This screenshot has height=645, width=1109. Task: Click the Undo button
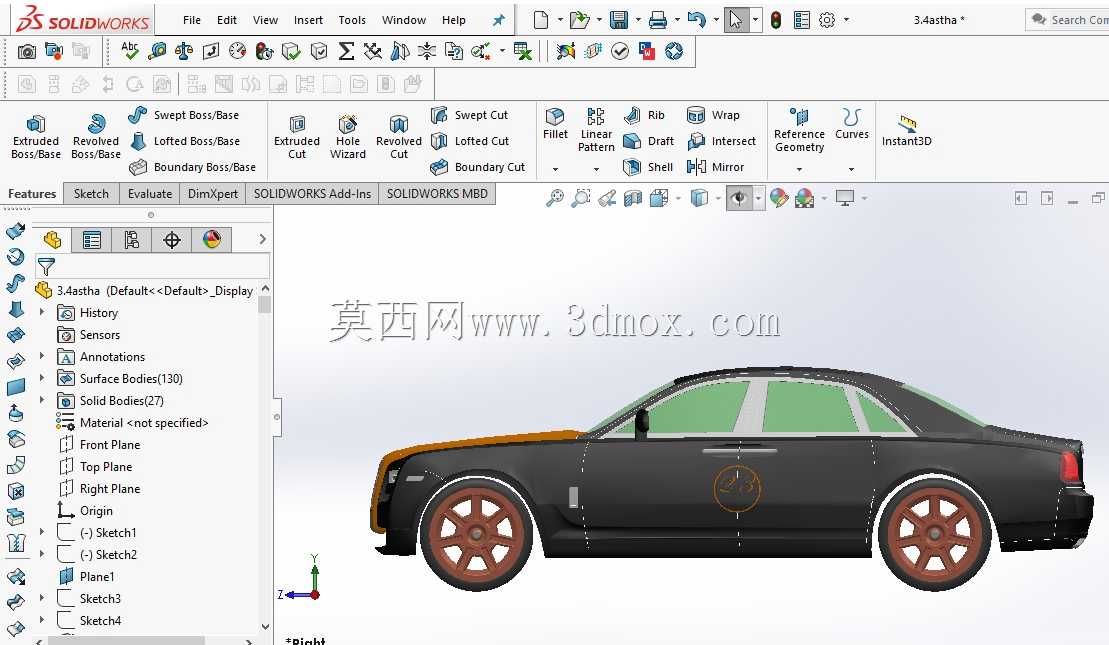tap(696, 20)
